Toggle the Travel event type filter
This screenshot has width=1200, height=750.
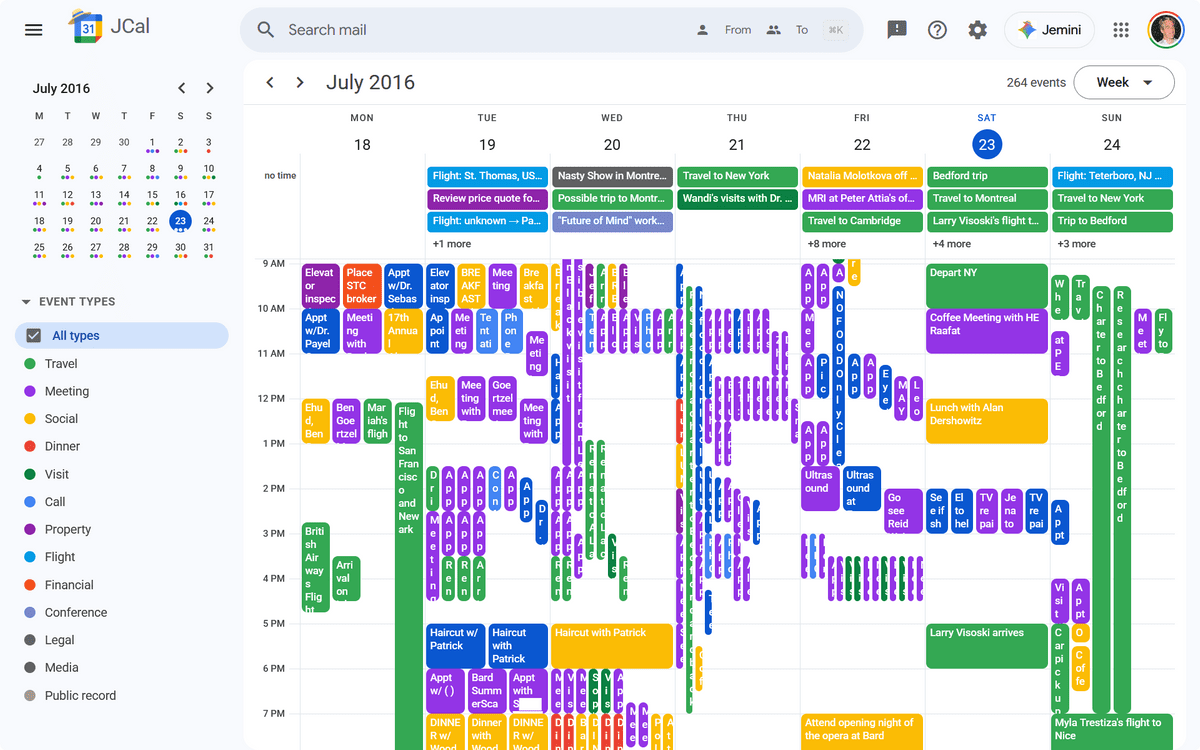tap(61, 364)
